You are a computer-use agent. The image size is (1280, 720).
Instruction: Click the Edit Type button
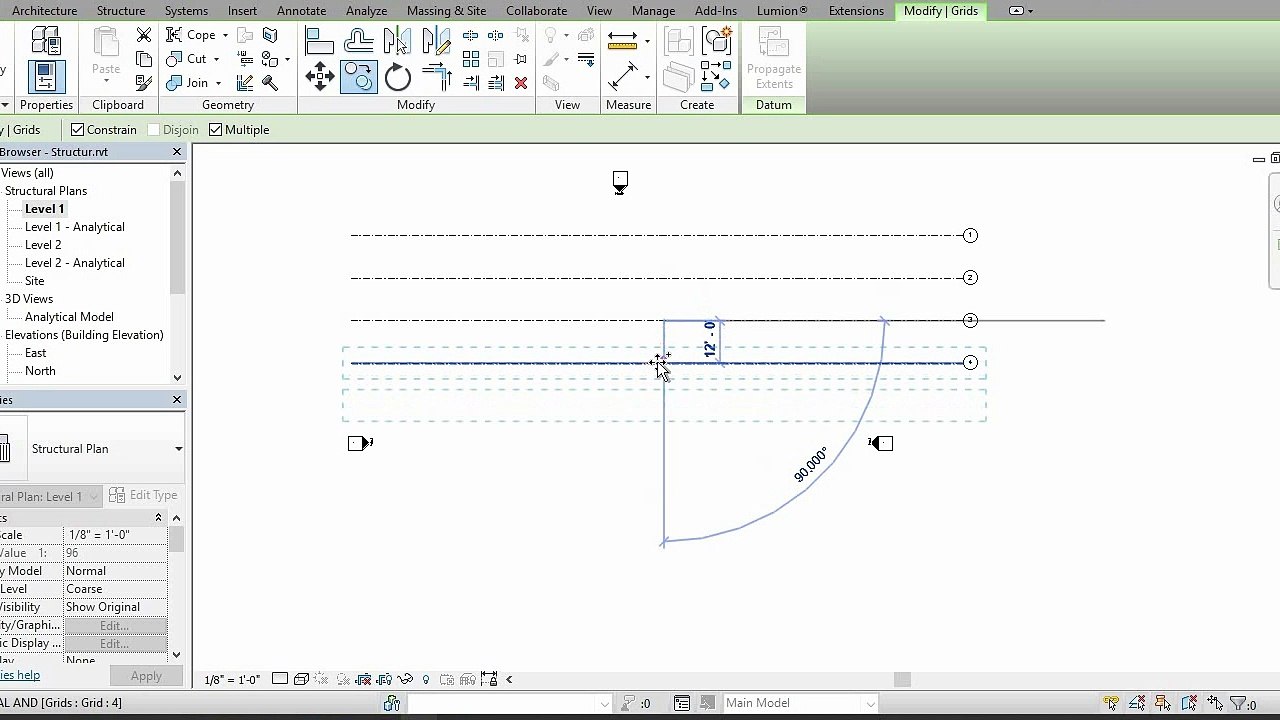(143, 495)
